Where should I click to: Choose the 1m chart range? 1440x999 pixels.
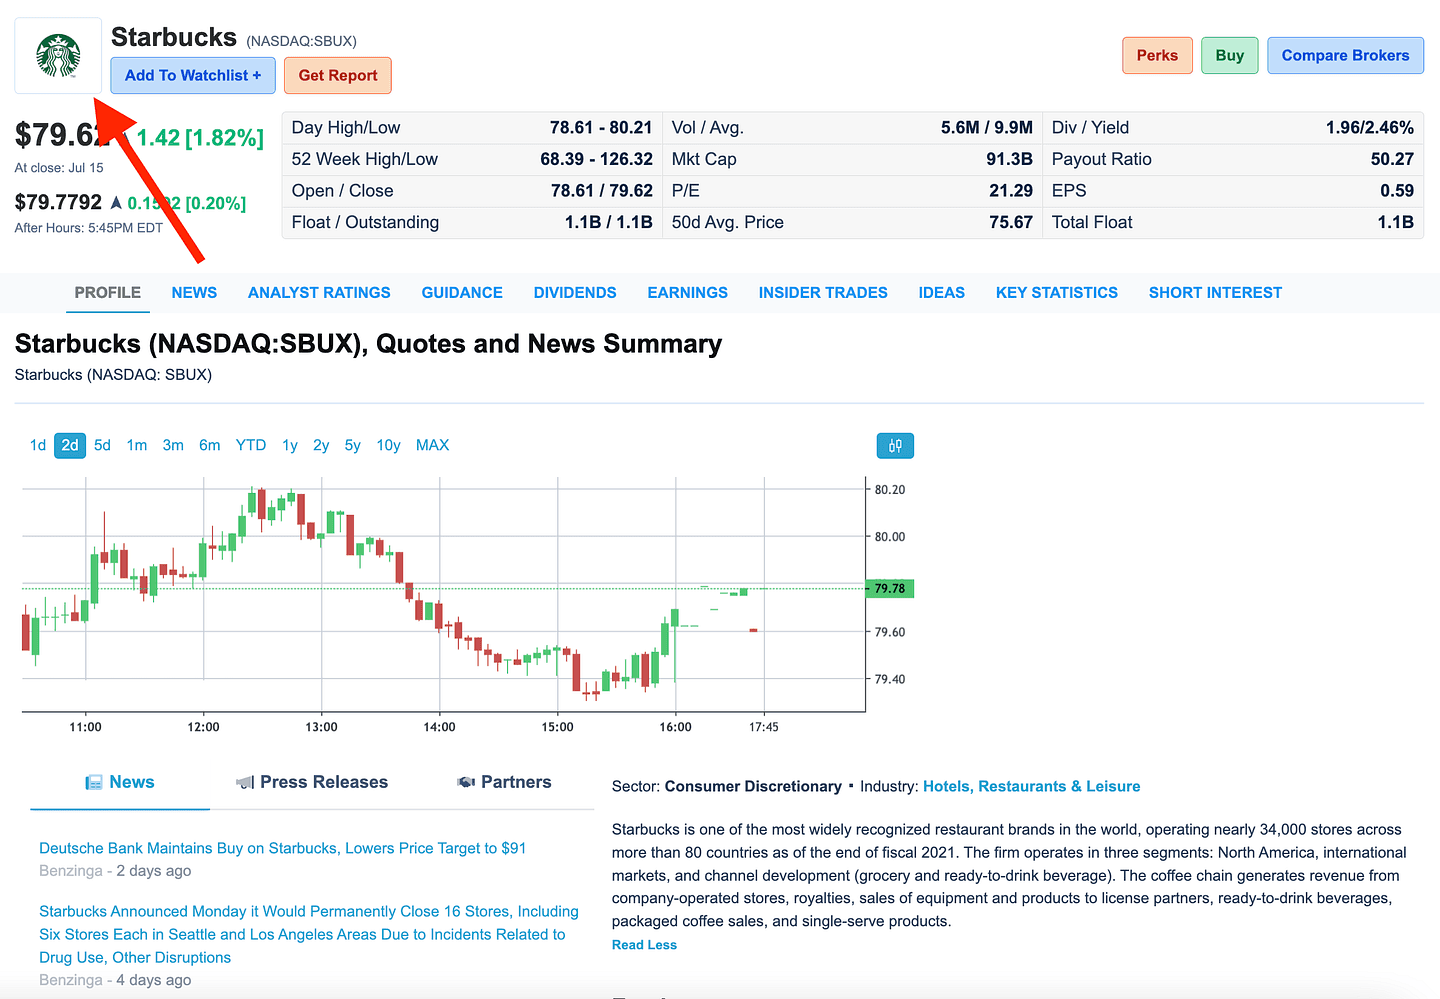[x=137, y=445]
